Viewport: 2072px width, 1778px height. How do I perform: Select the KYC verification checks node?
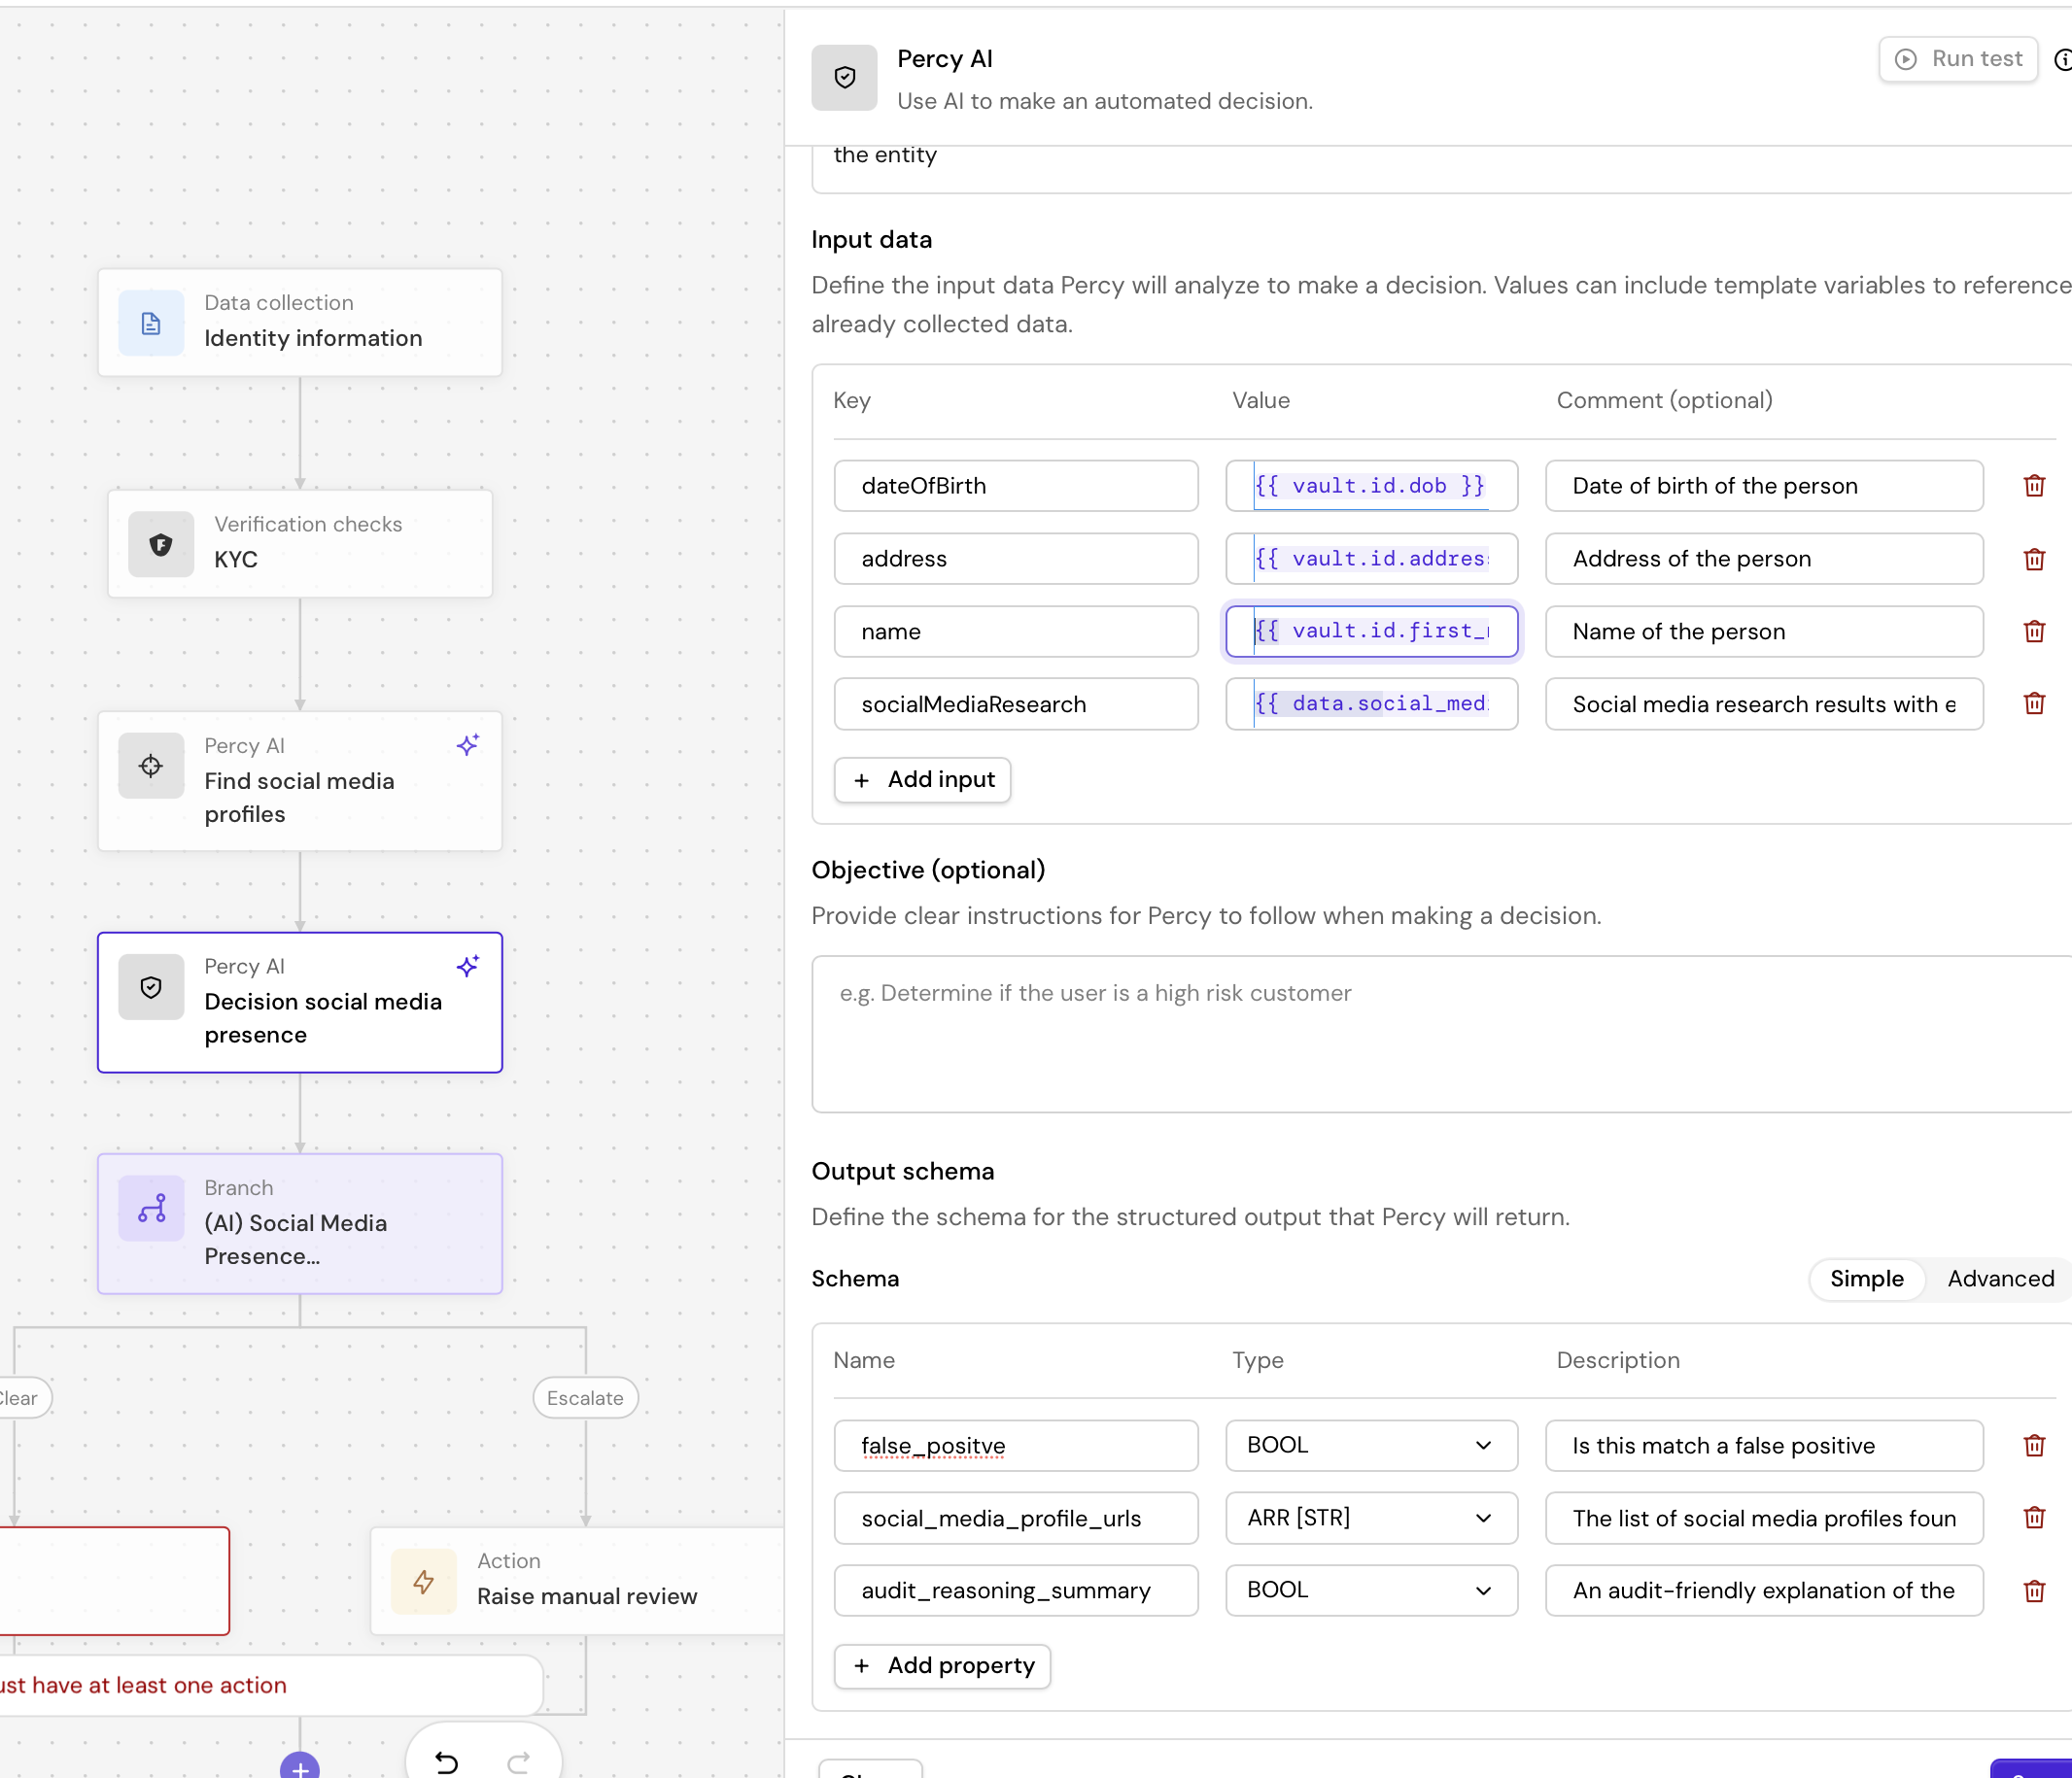300,543
